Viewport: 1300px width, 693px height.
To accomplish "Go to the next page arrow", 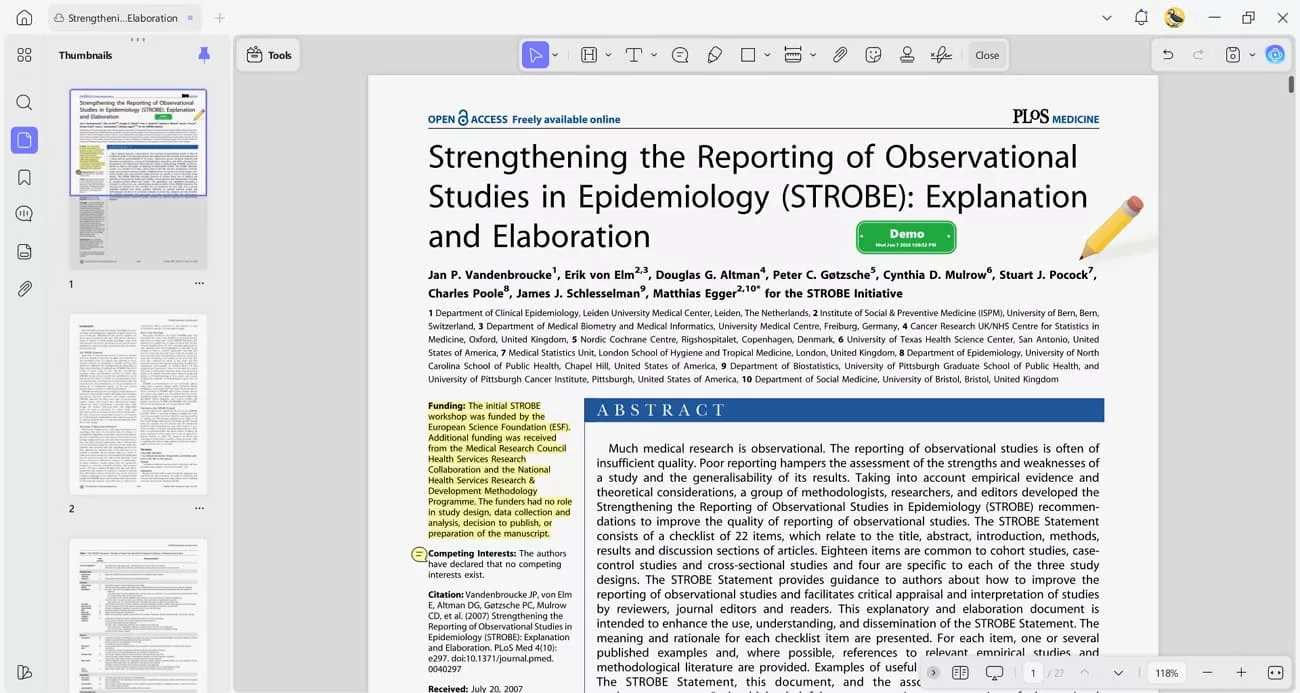I will pyautogui.click(x=1118, y=673).
